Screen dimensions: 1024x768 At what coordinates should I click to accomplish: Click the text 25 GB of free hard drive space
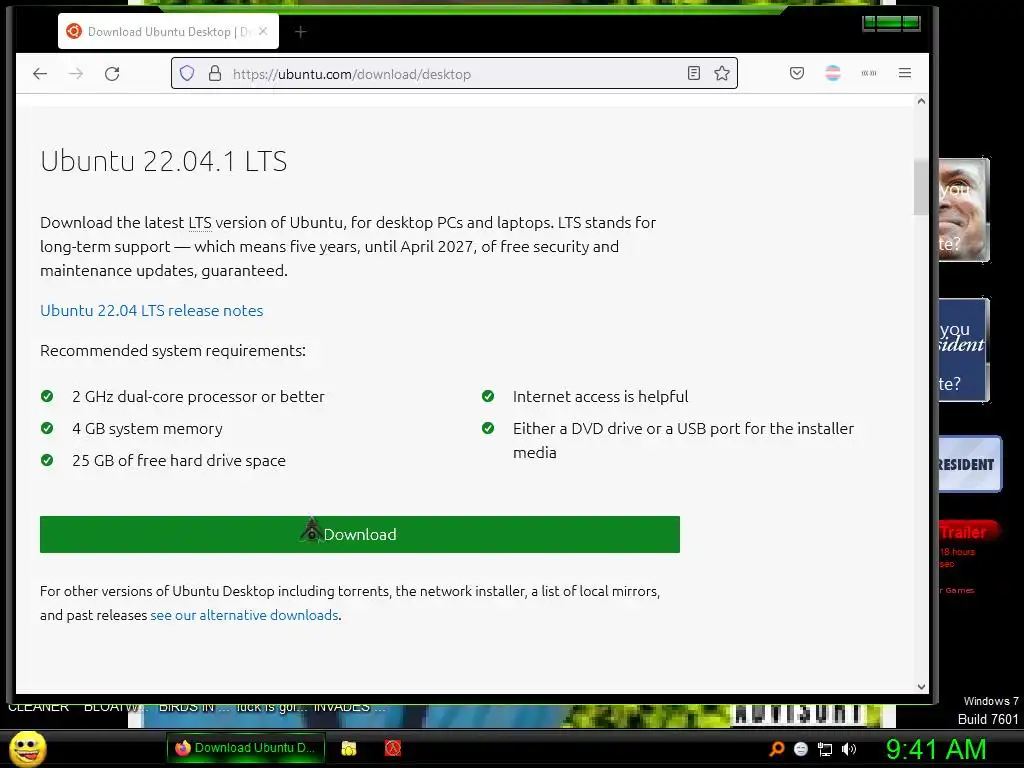[179, 460]
